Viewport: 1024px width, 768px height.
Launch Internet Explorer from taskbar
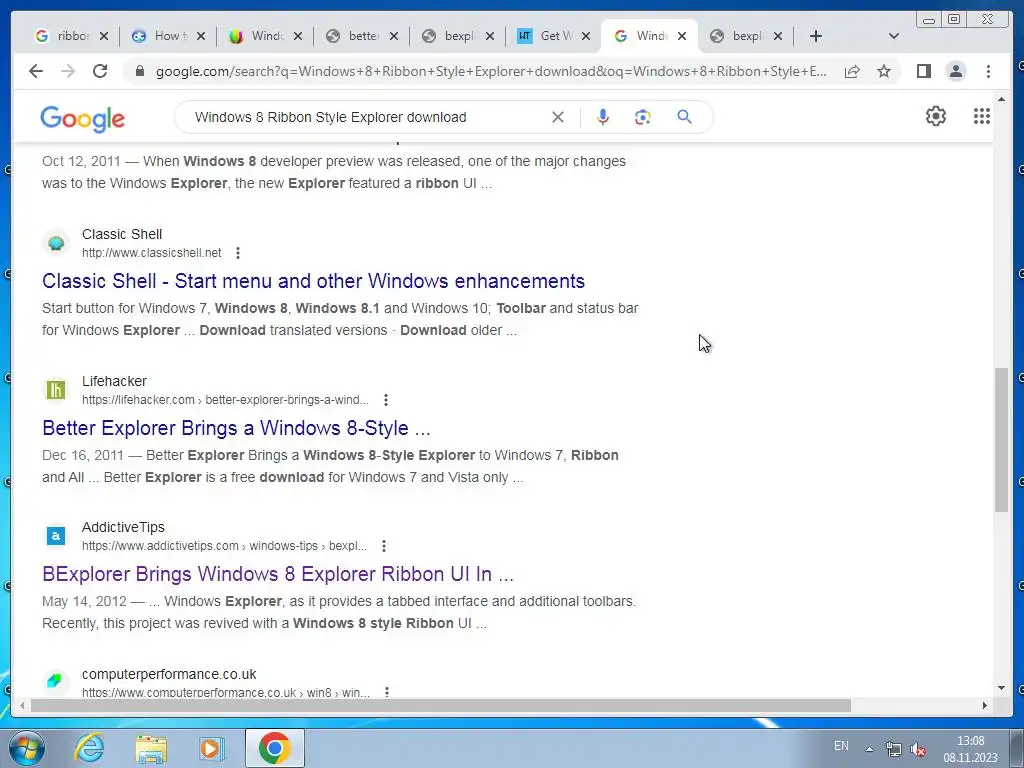[88, 748]
